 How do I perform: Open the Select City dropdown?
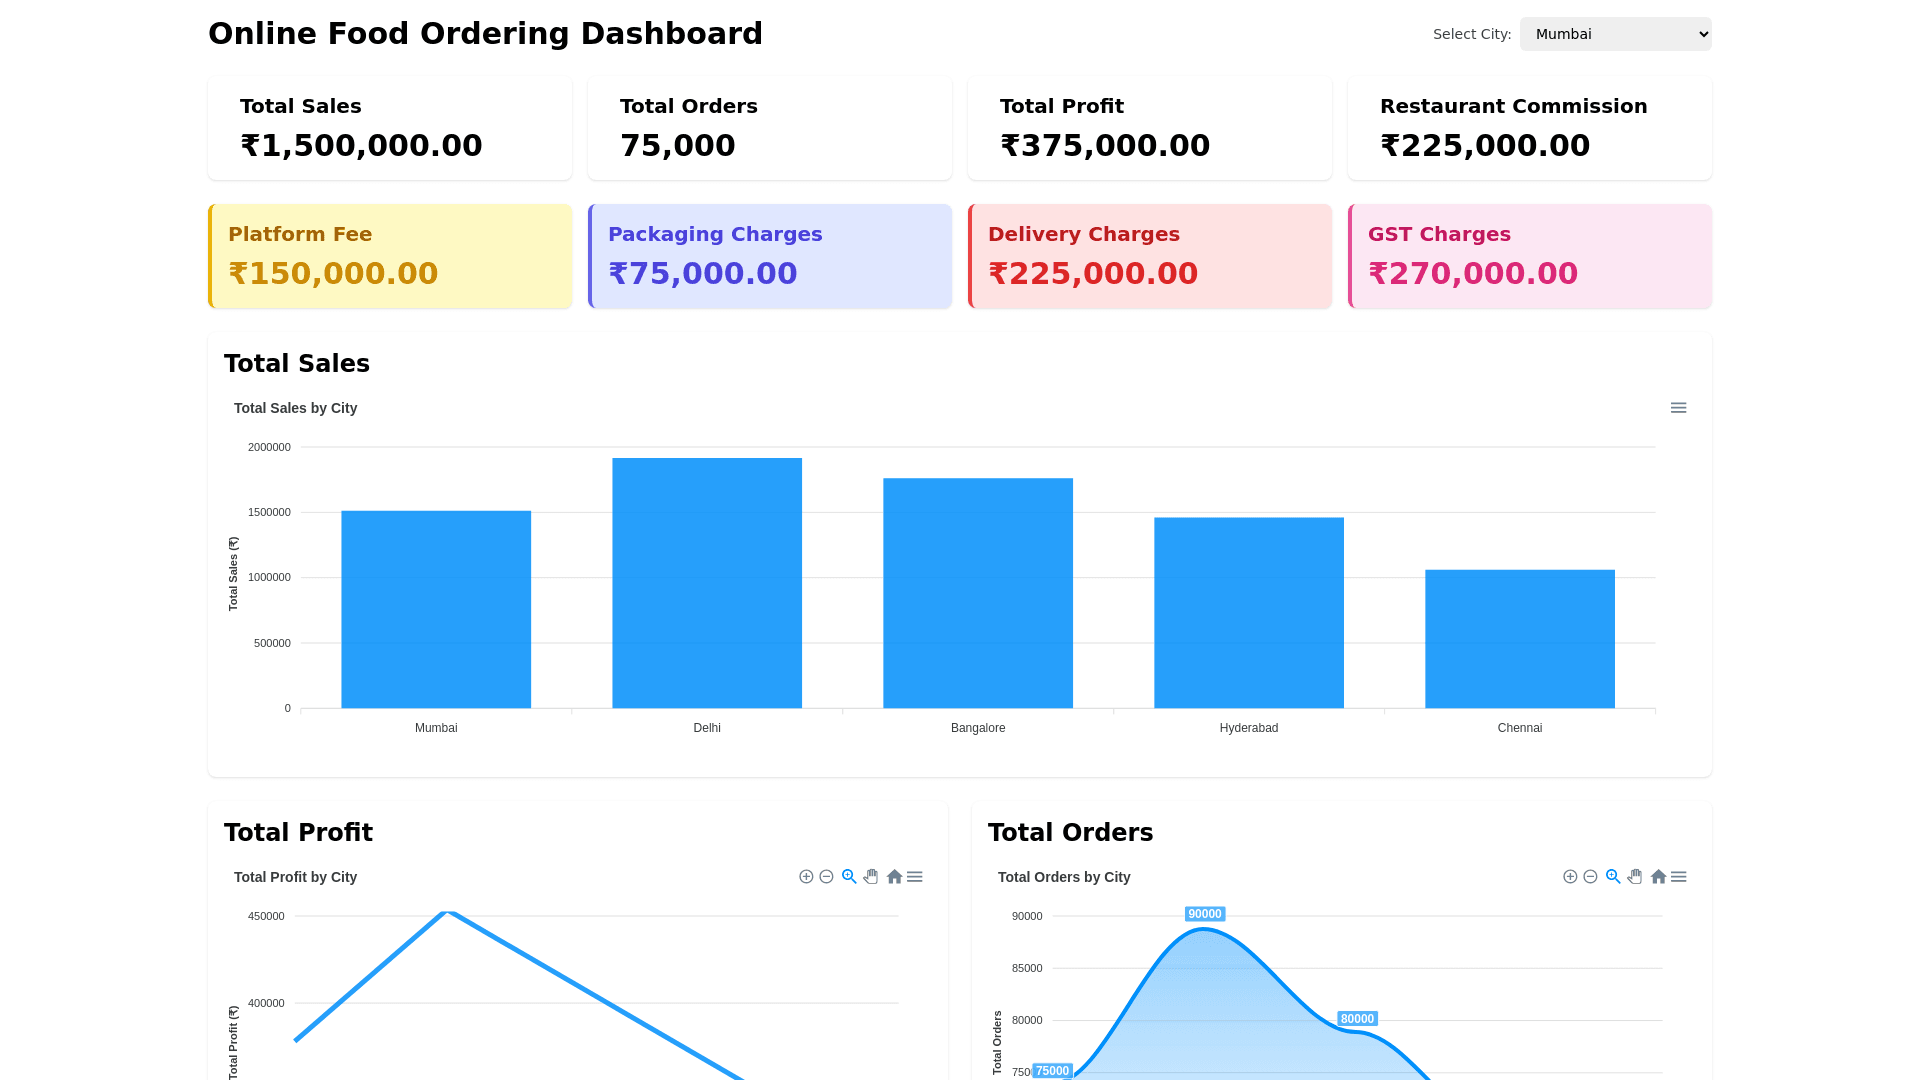tap(1615, 34)
